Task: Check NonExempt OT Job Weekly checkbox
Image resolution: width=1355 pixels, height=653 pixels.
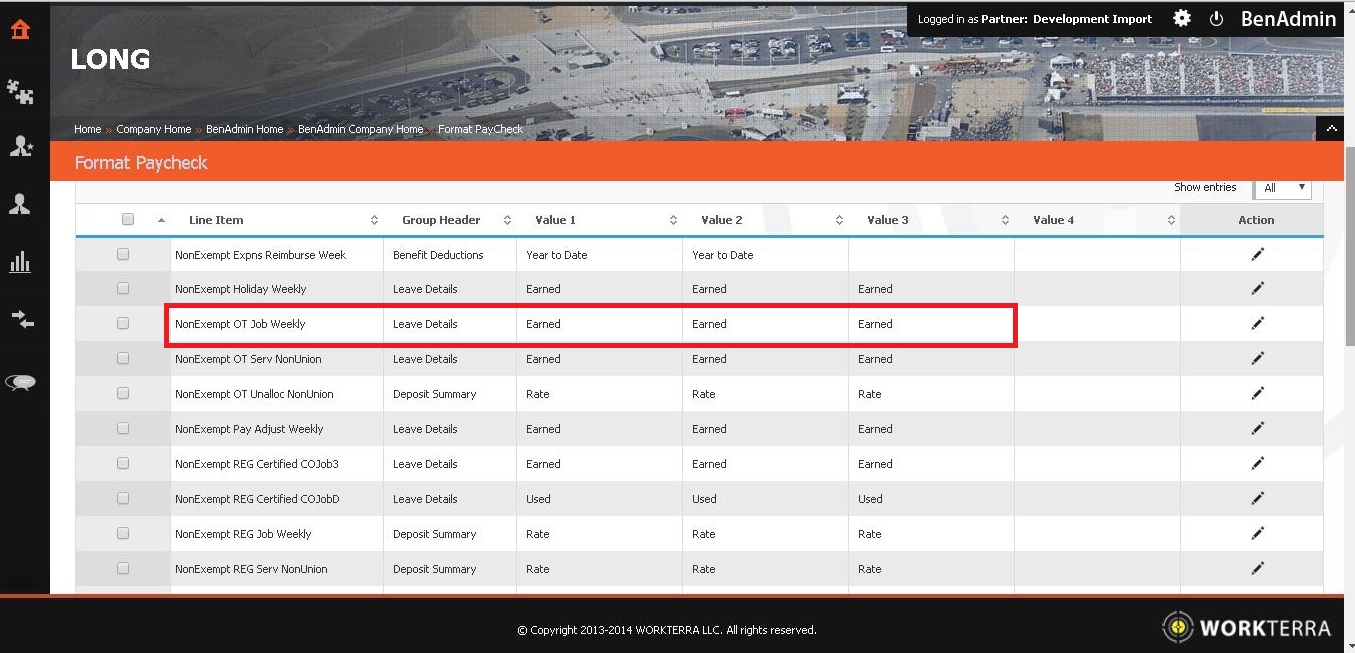Action: pyautogui.click(x=123, y=323)
